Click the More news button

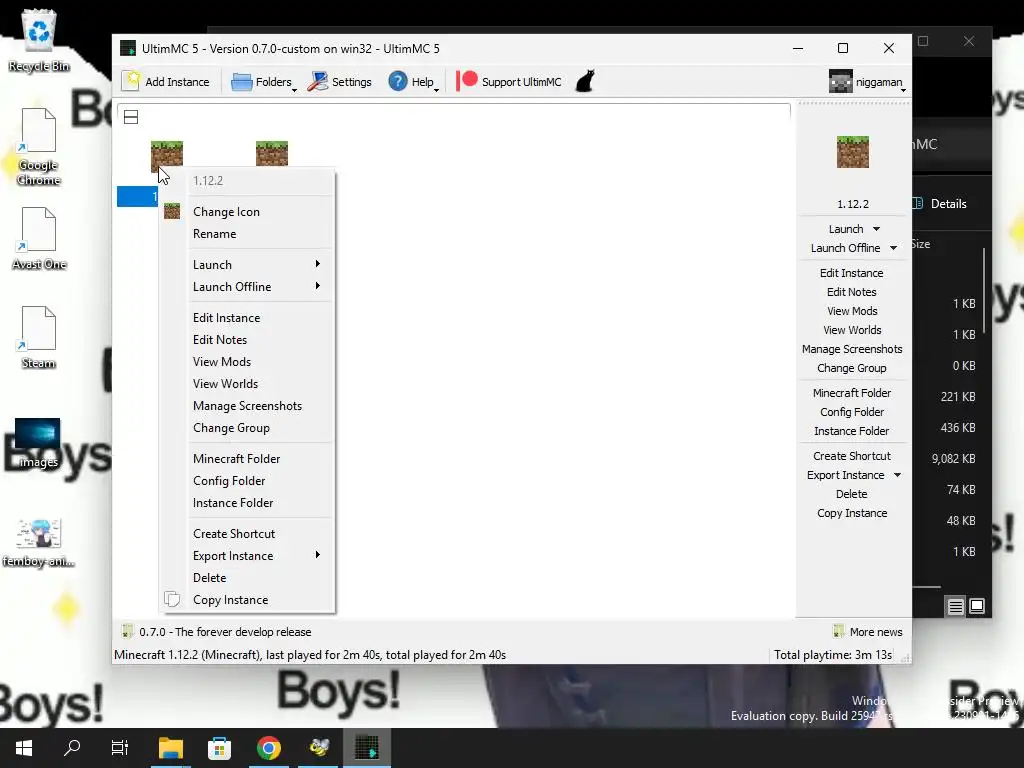(x=868, y=632)
